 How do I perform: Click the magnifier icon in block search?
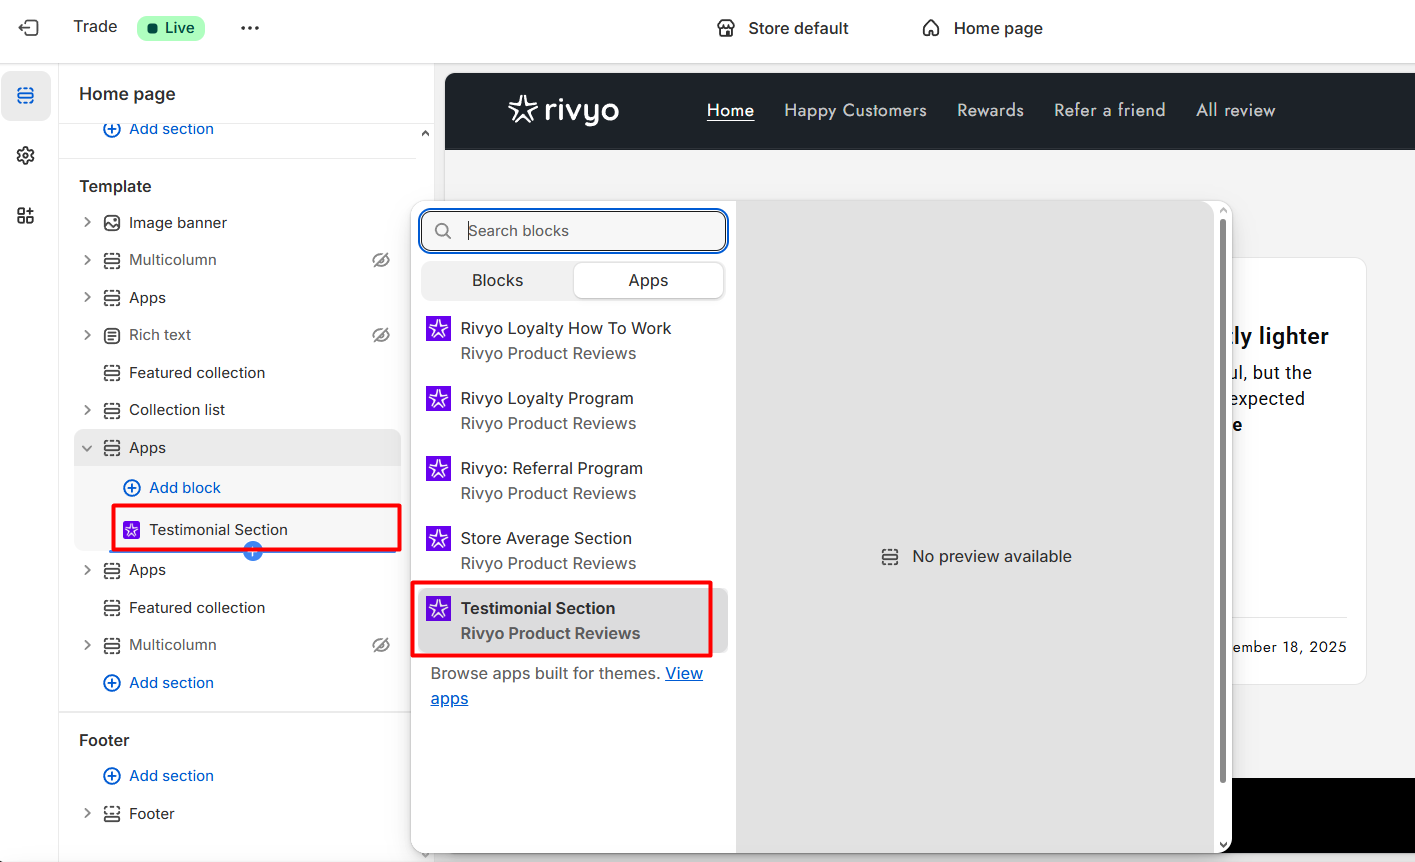[443, 231]
